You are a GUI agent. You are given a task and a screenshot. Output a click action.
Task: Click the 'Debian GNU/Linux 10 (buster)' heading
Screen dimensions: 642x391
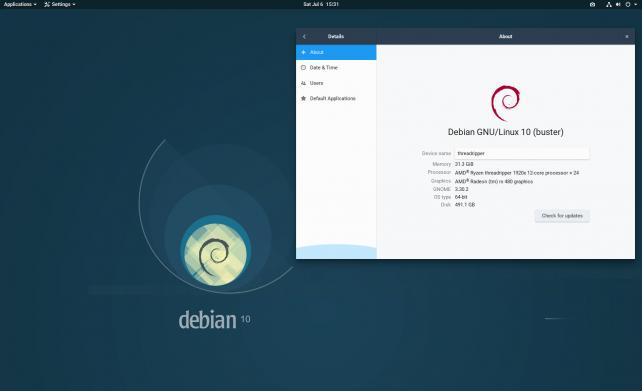click(x=506, y=132)
